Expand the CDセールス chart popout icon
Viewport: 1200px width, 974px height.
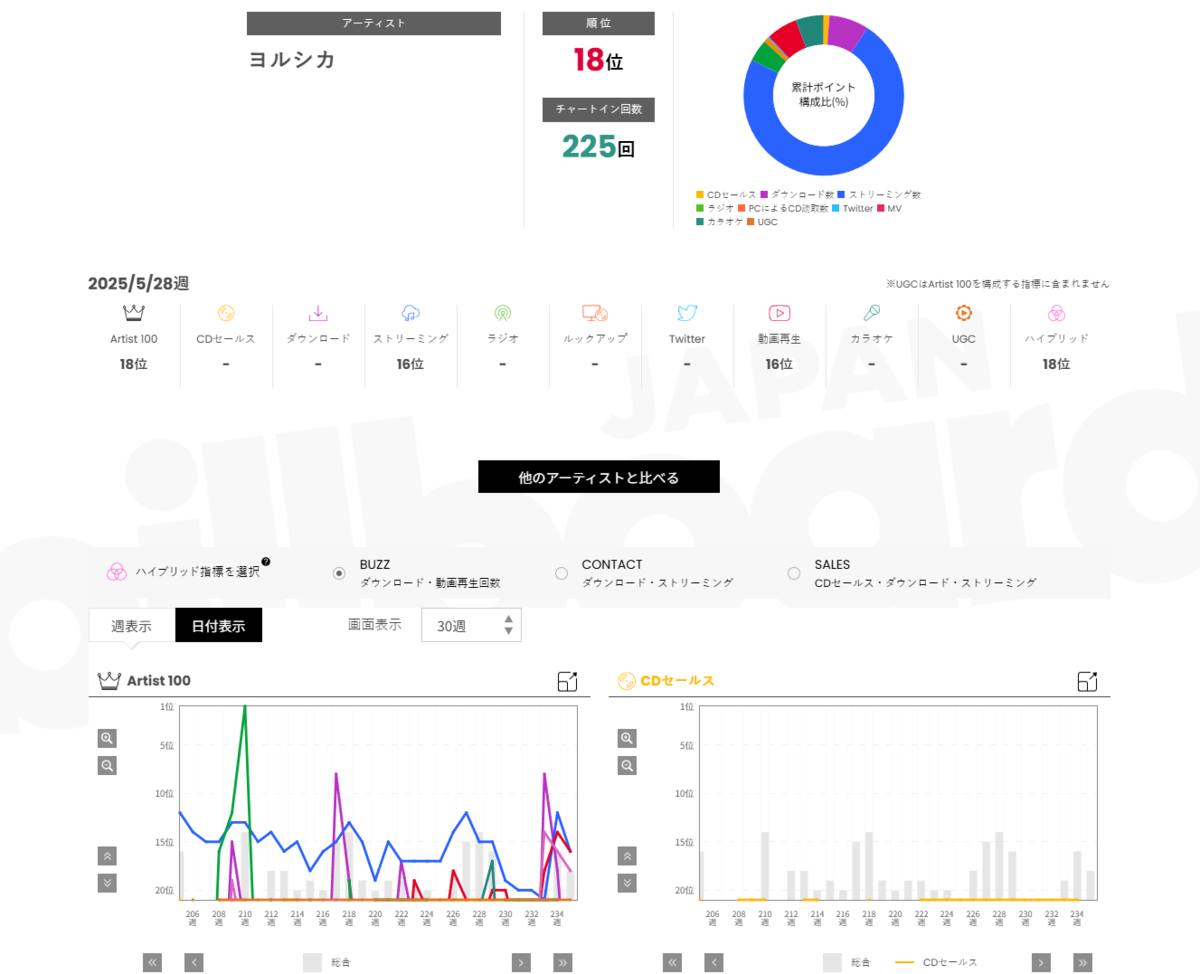1088,681
